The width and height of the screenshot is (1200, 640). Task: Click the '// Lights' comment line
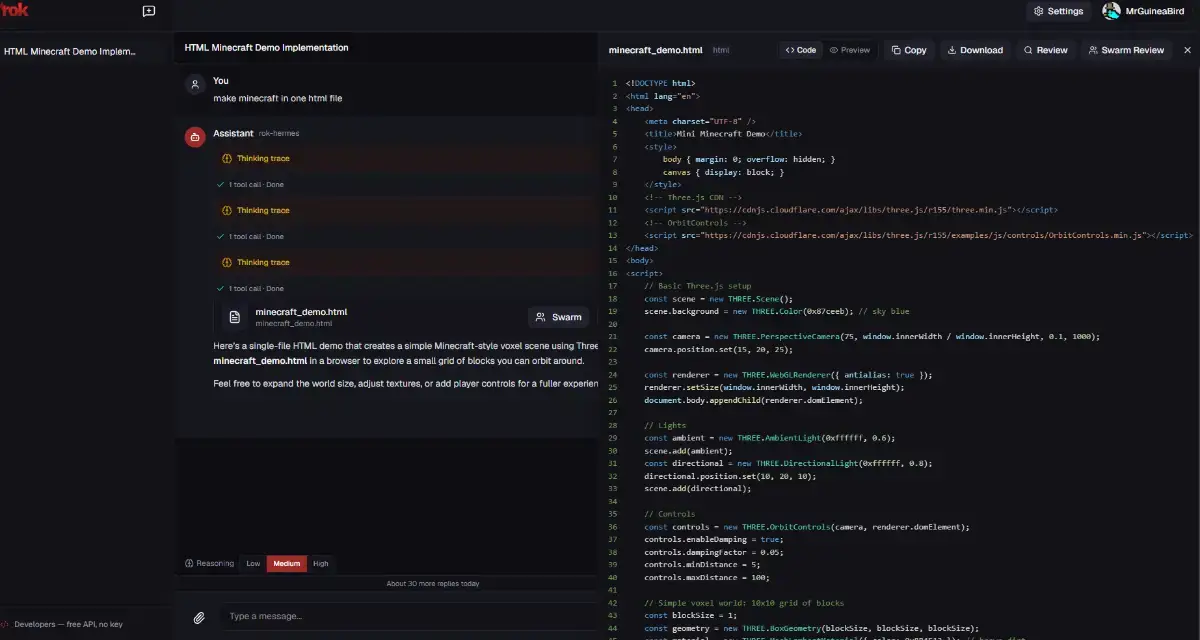click(665, 425)
